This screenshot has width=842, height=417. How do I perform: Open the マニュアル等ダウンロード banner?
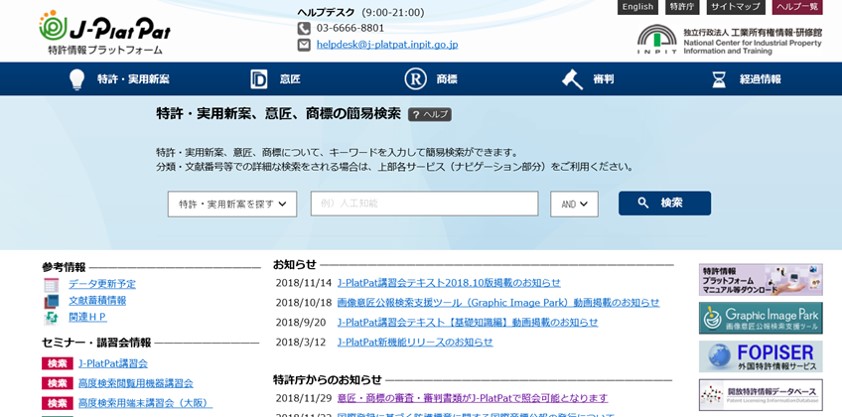pos(760,280)
